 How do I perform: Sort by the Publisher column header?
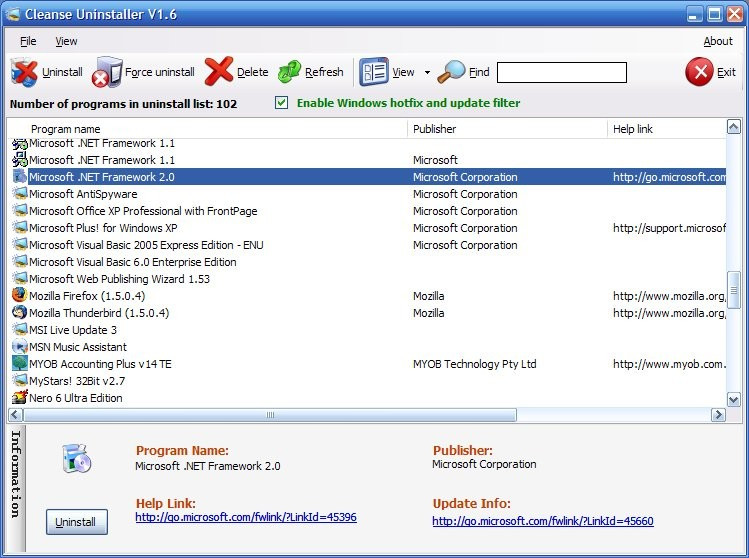click(x=507, y=129)
